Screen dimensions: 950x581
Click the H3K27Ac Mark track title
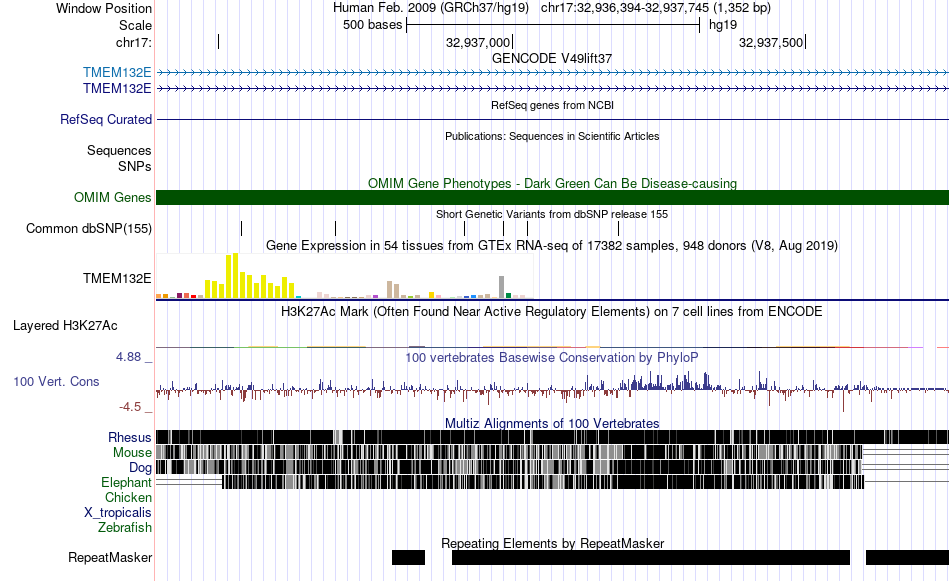point(552,311)
